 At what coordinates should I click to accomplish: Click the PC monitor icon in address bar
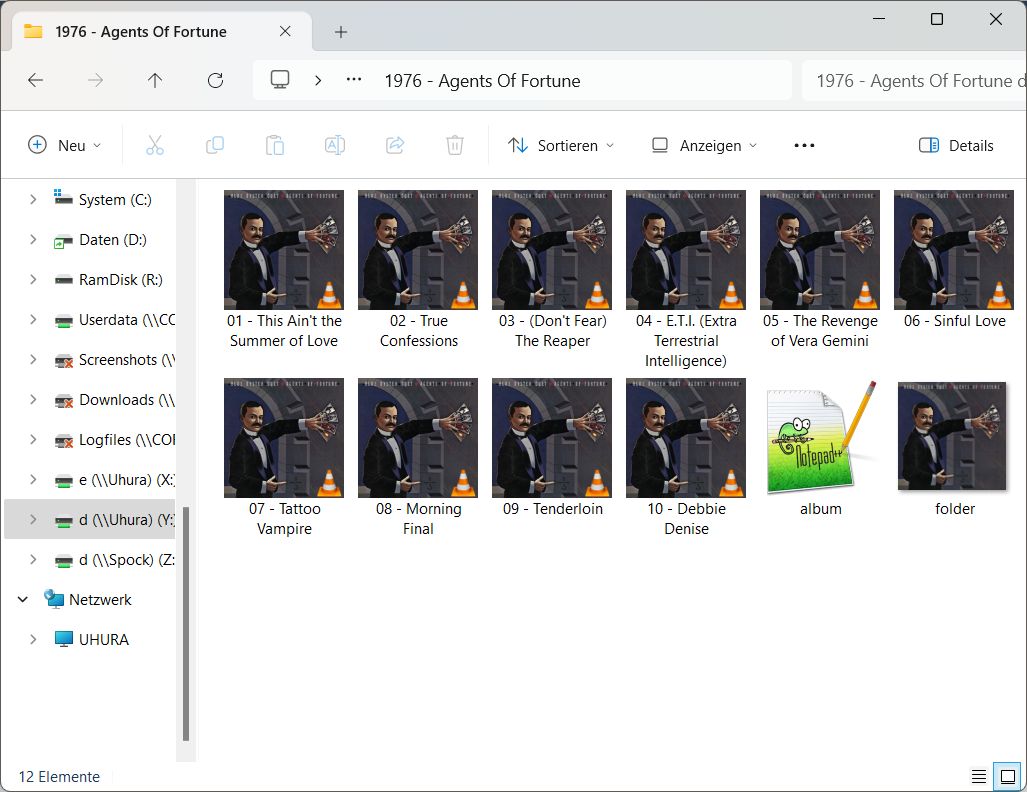tap(280, 80)
